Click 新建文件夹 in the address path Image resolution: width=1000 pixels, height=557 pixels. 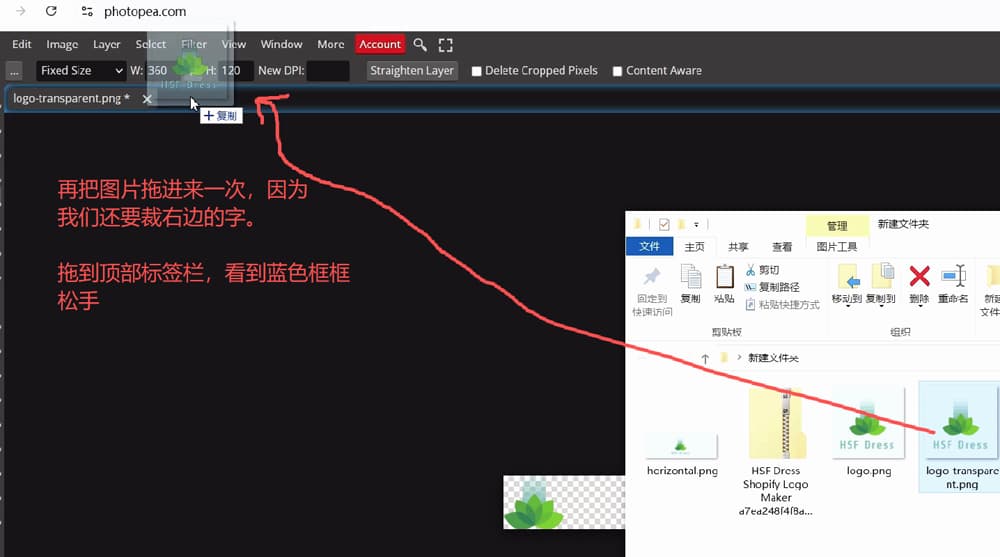773,358
